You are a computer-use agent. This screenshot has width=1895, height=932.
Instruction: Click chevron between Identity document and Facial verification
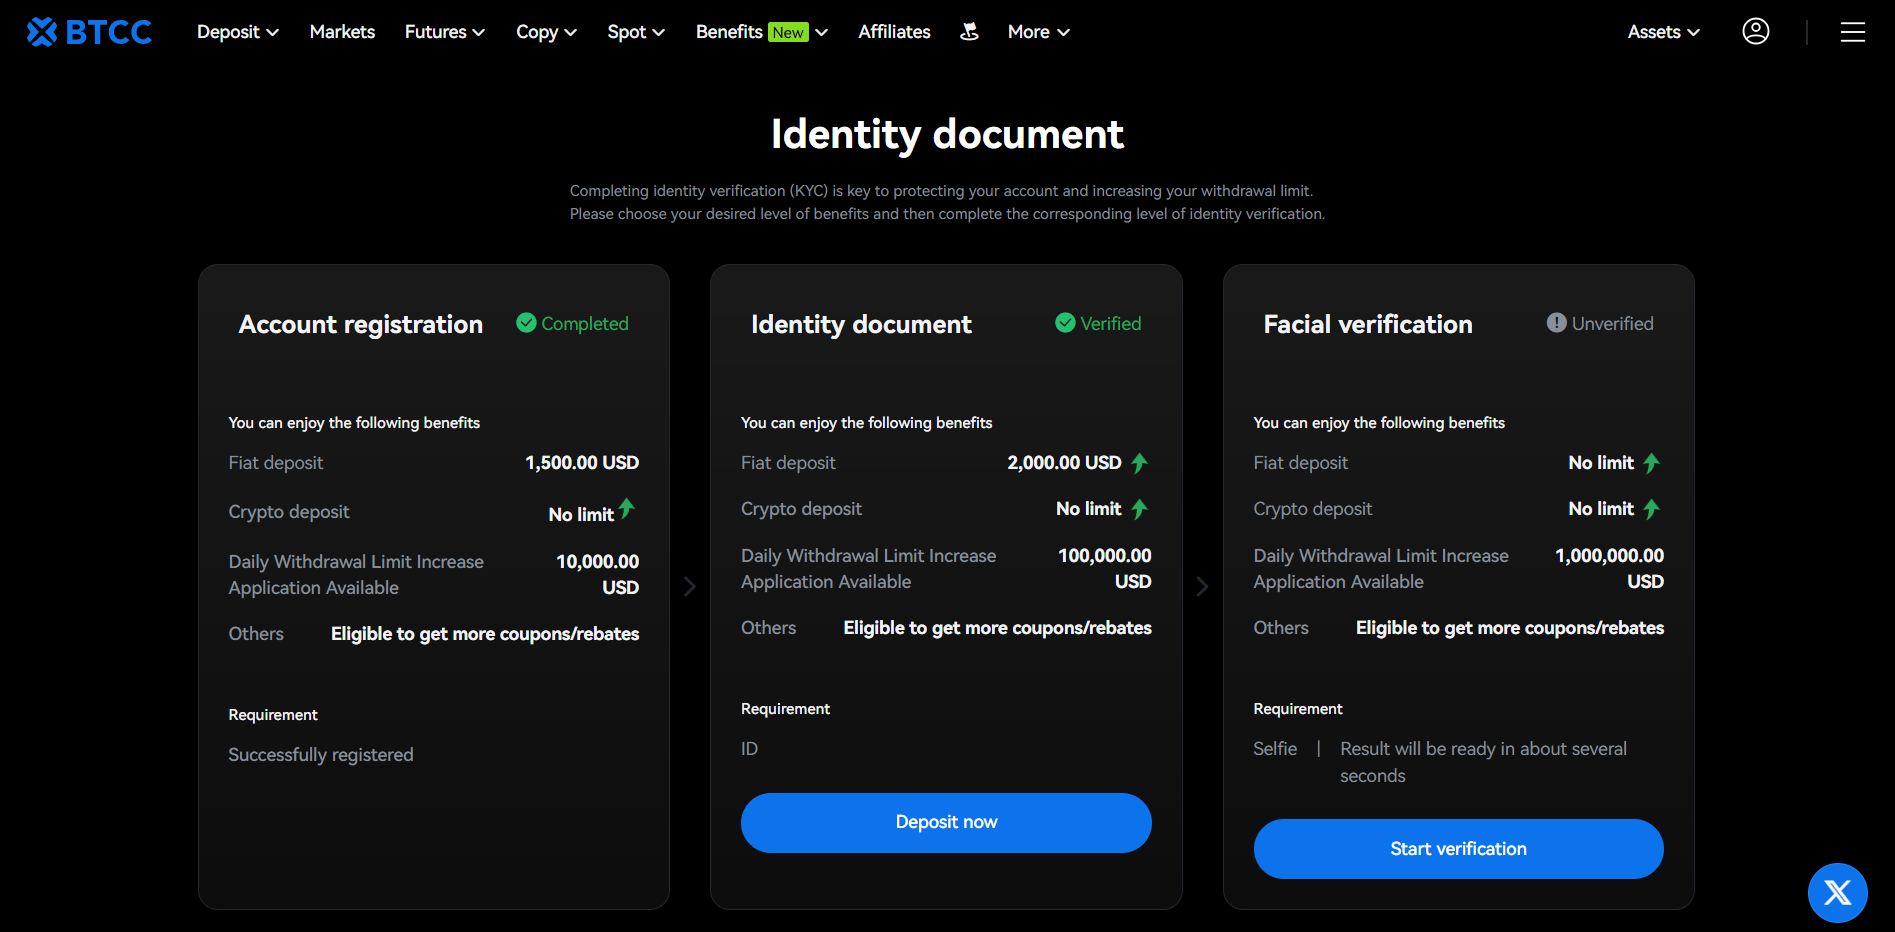click(x=1202, y=587)
